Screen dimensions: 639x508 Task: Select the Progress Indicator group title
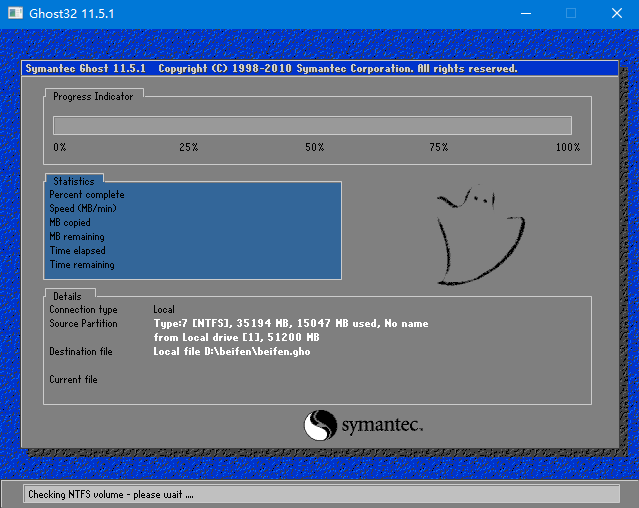[93, 97]
